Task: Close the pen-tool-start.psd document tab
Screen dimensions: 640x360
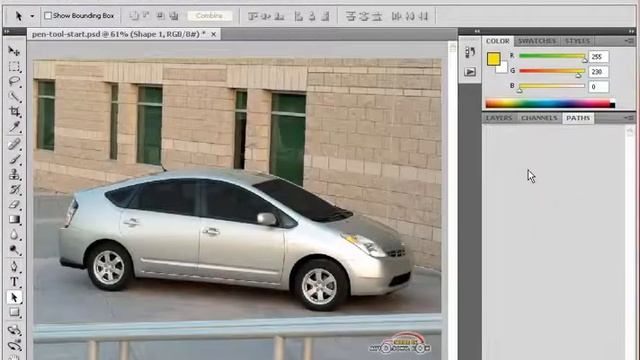Action: pos(213,34)
